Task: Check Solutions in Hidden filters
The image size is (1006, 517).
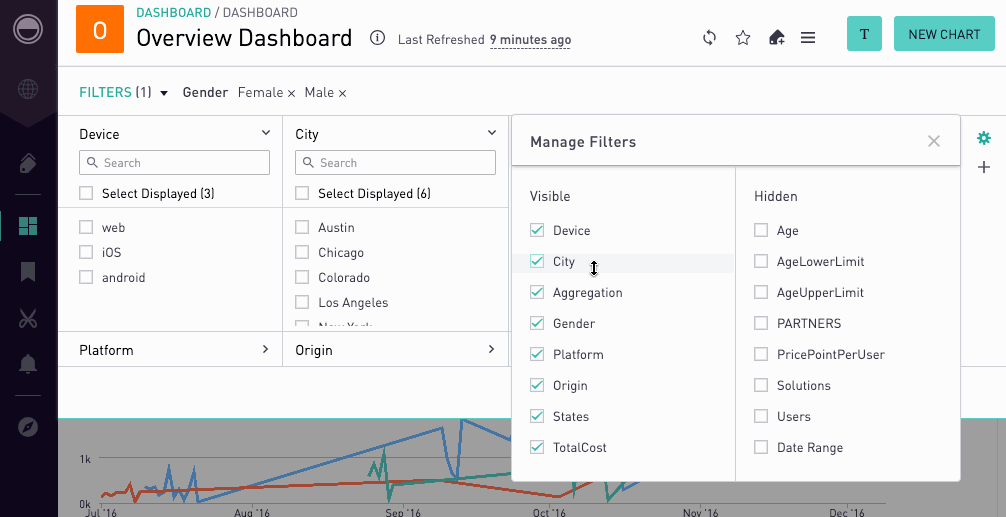Action: click(x=761, y=385)
